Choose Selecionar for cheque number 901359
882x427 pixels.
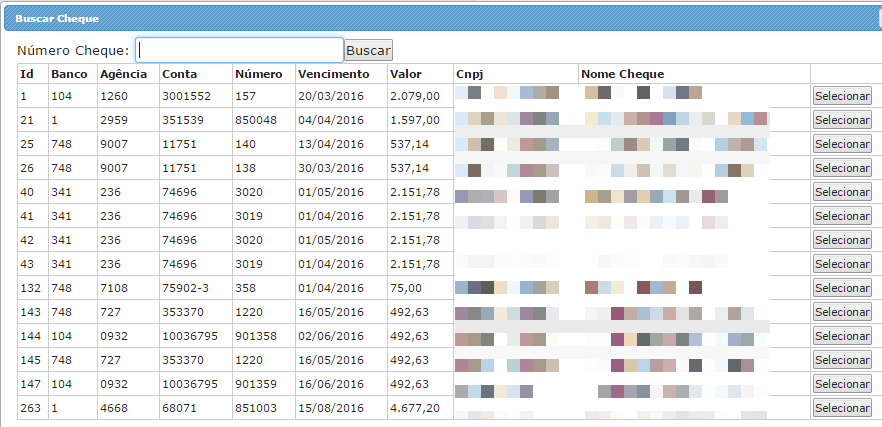842,384
